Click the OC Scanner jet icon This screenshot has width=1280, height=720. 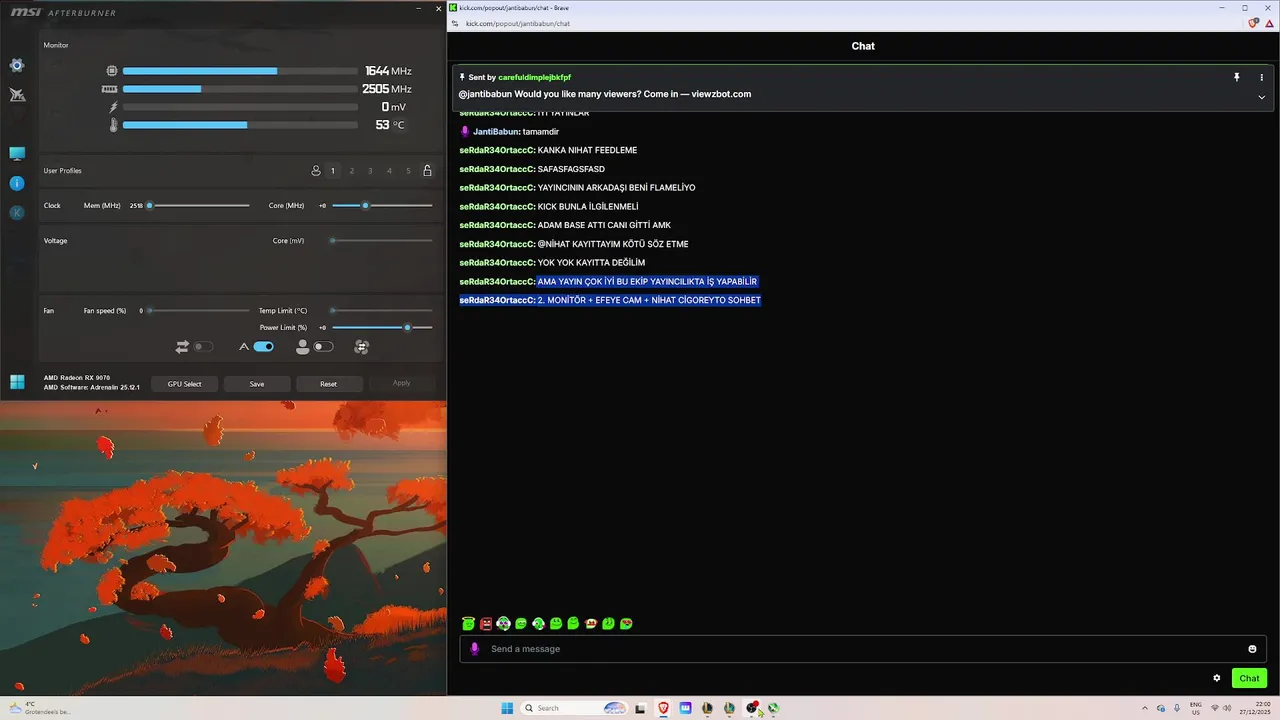(x=17, y=95)
